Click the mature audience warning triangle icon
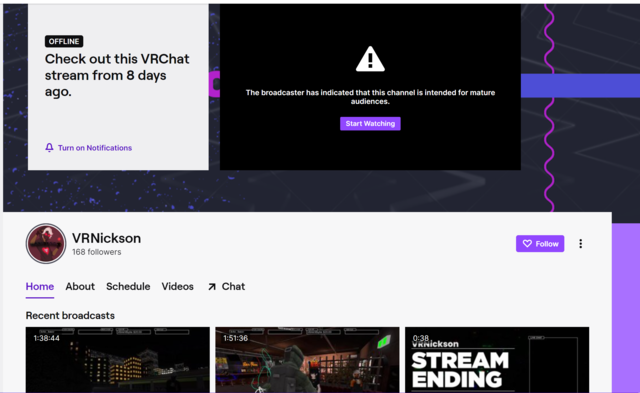Viewport: 640px width, 393px height. (370, 60)
